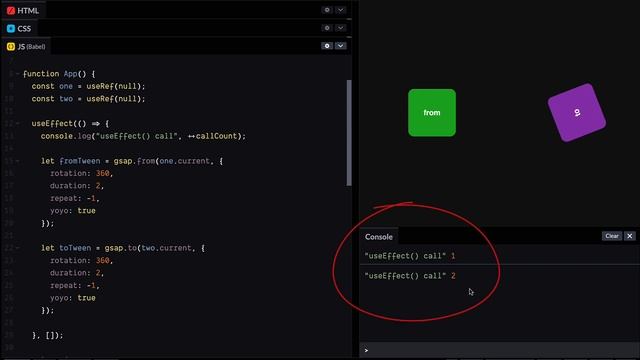Select the HTML editor tab
Viewport: 640px width, 360px height.
[x=23, y=11]
